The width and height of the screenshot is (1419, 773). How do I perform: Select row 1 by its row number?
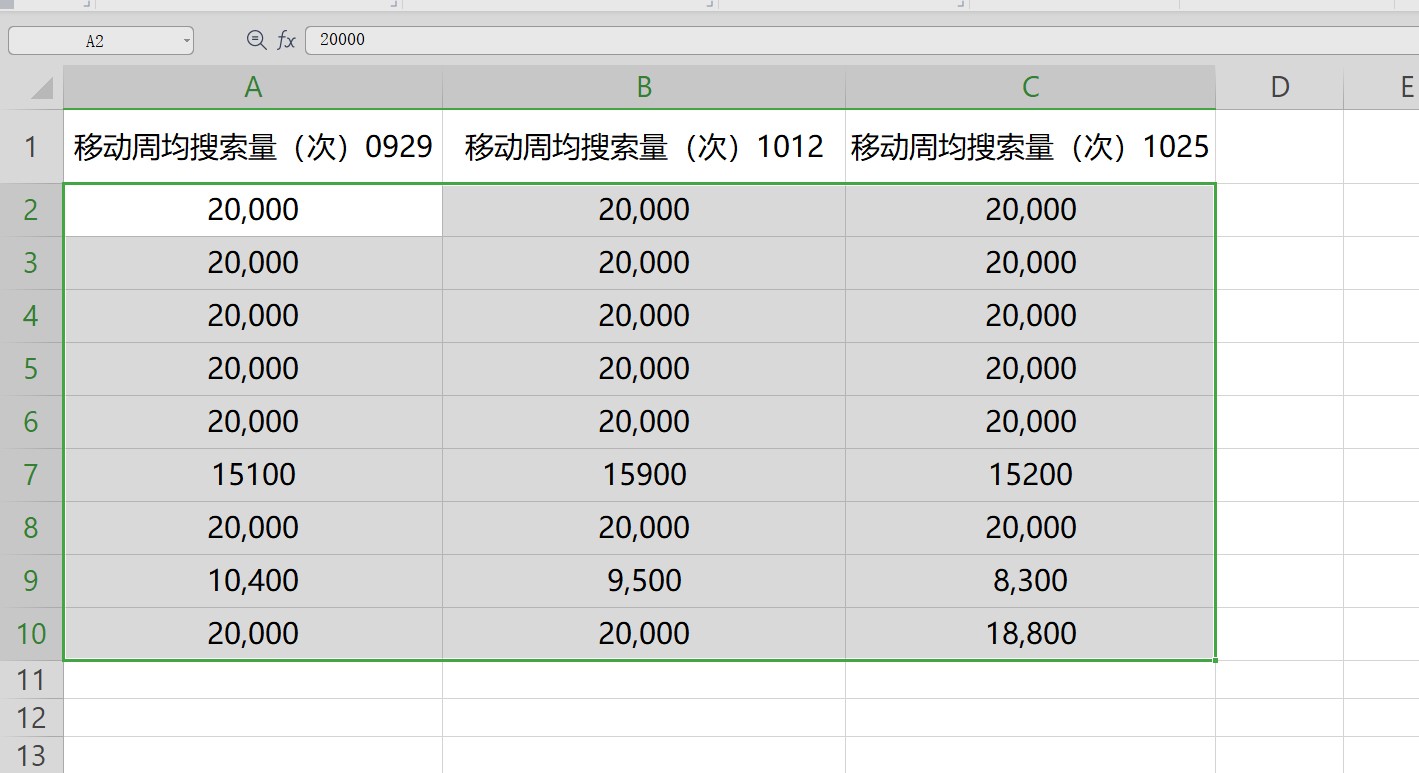point(31,147)
